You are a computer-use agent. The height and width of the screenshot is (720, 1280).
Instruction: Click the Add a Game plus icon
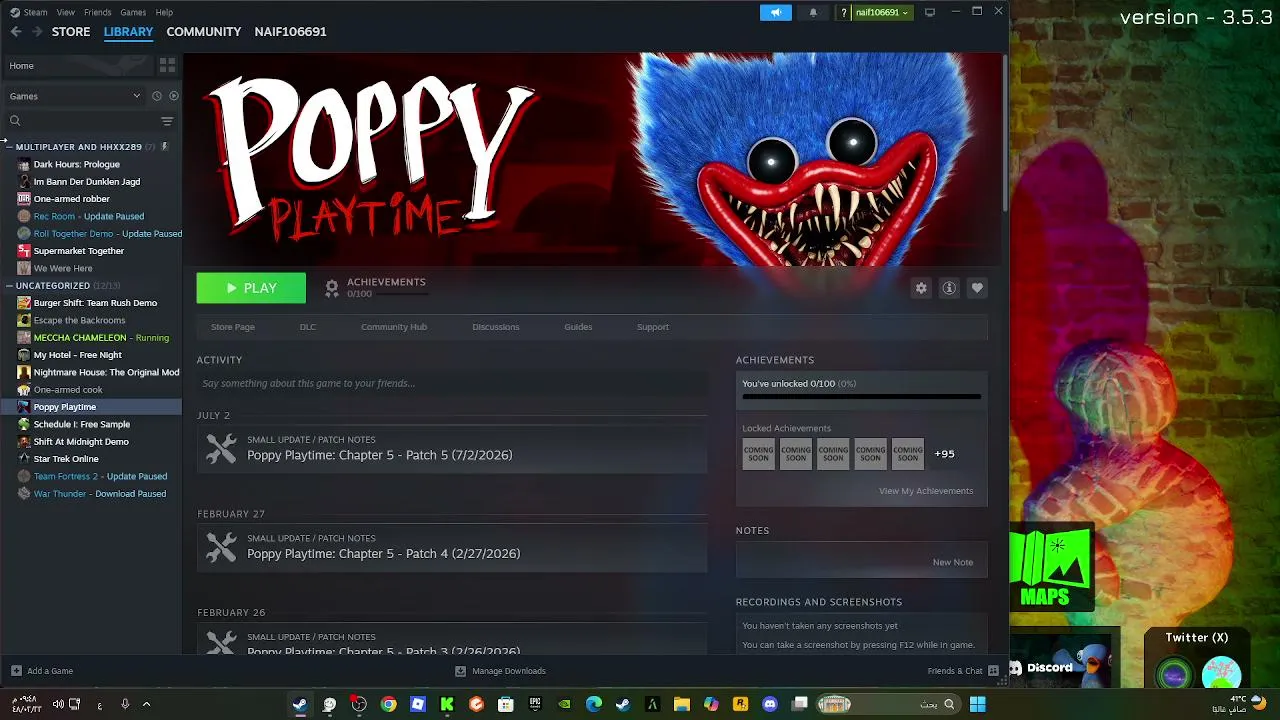tap(16, 671)
